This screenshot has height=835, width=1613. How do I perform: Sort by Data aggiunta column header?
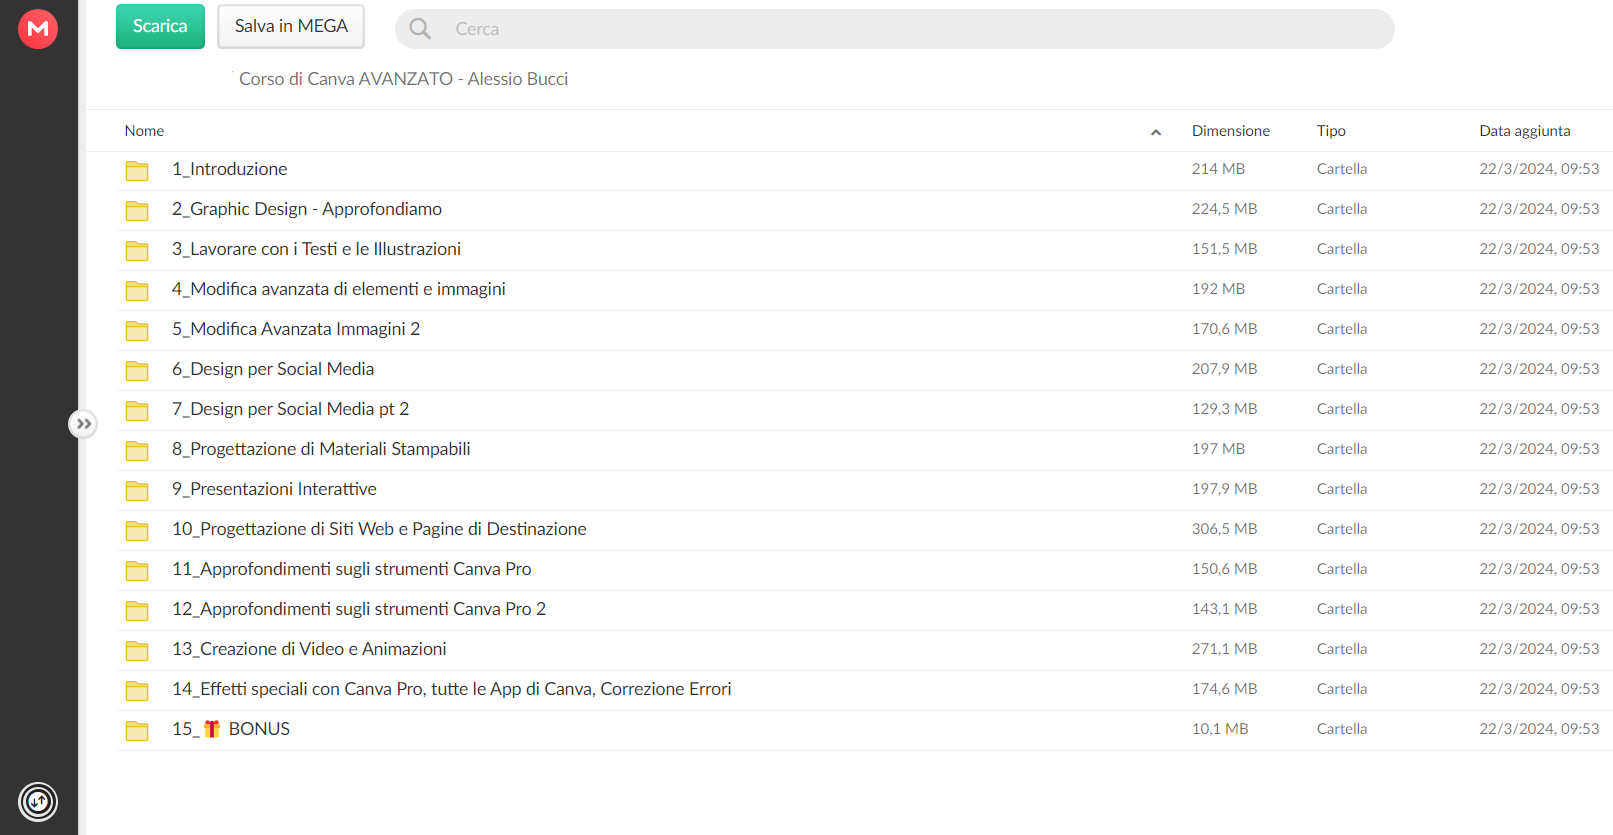coord(1525,131)
